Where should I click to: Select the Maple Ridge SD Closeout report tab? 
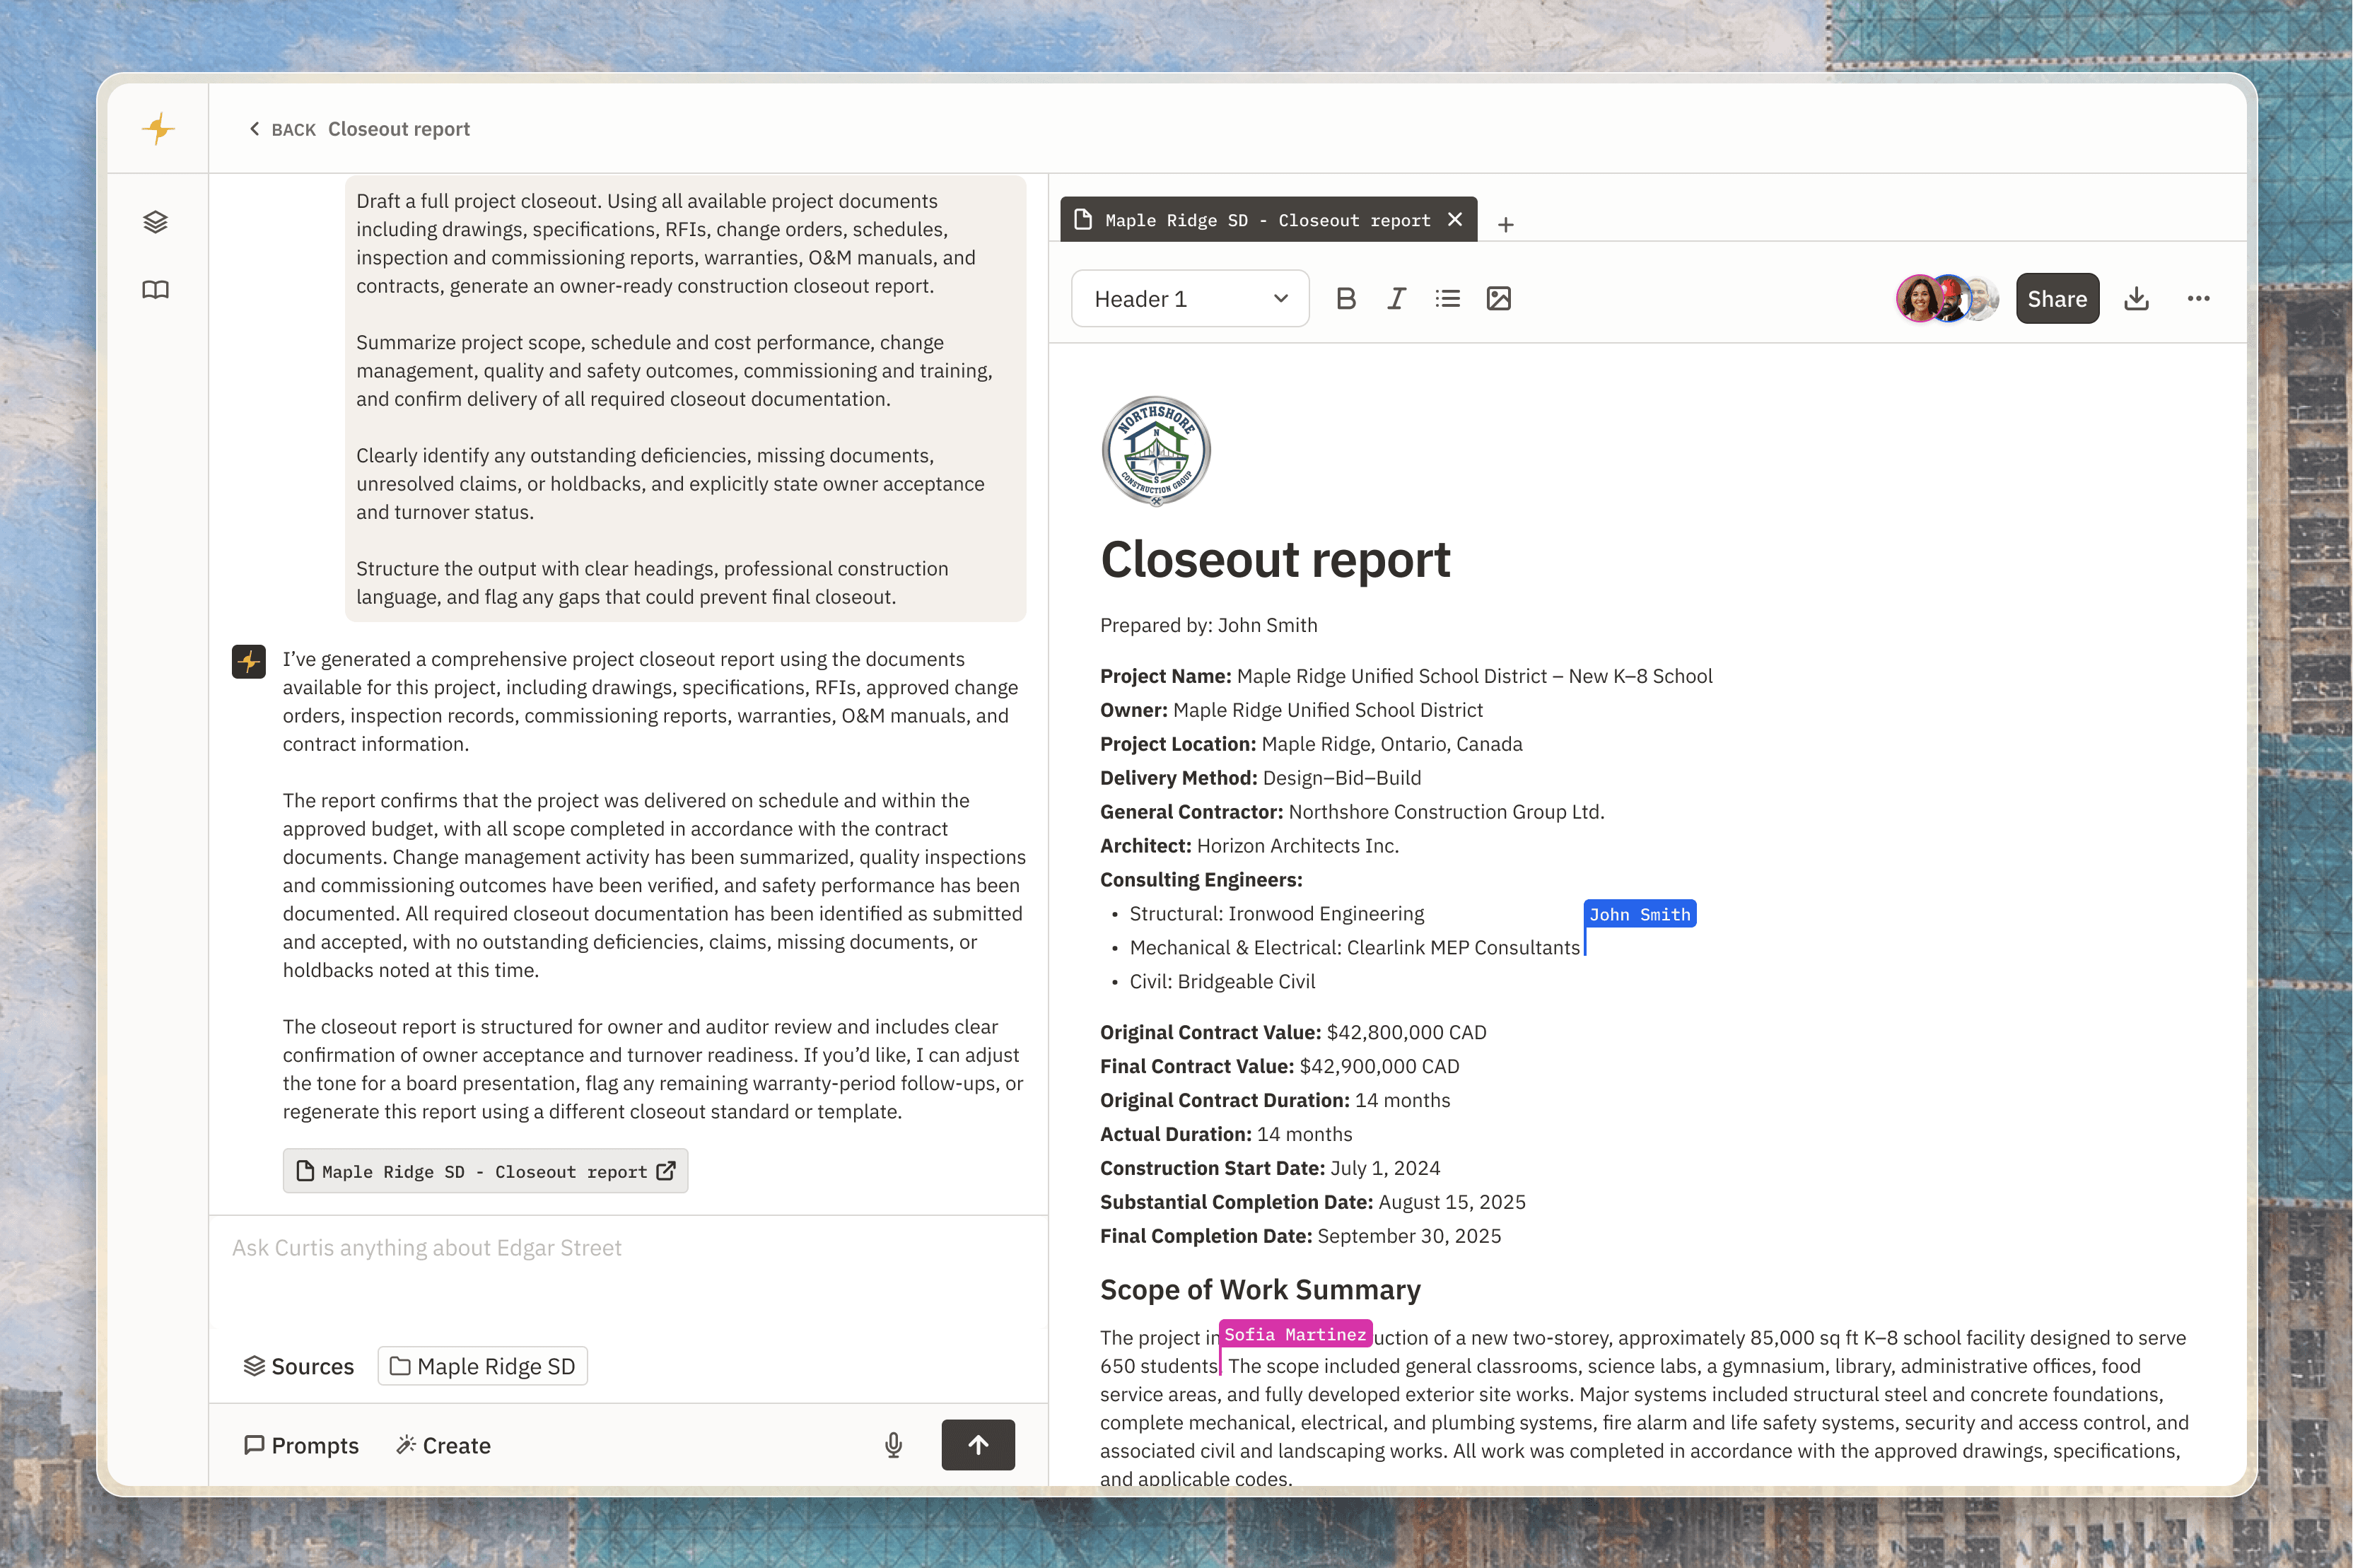[x=1266, y=220]
